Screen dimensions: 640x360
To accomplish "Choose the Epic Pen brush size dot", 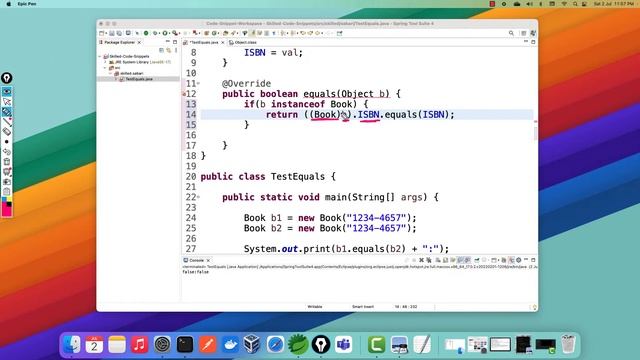I will coord(7,142).
